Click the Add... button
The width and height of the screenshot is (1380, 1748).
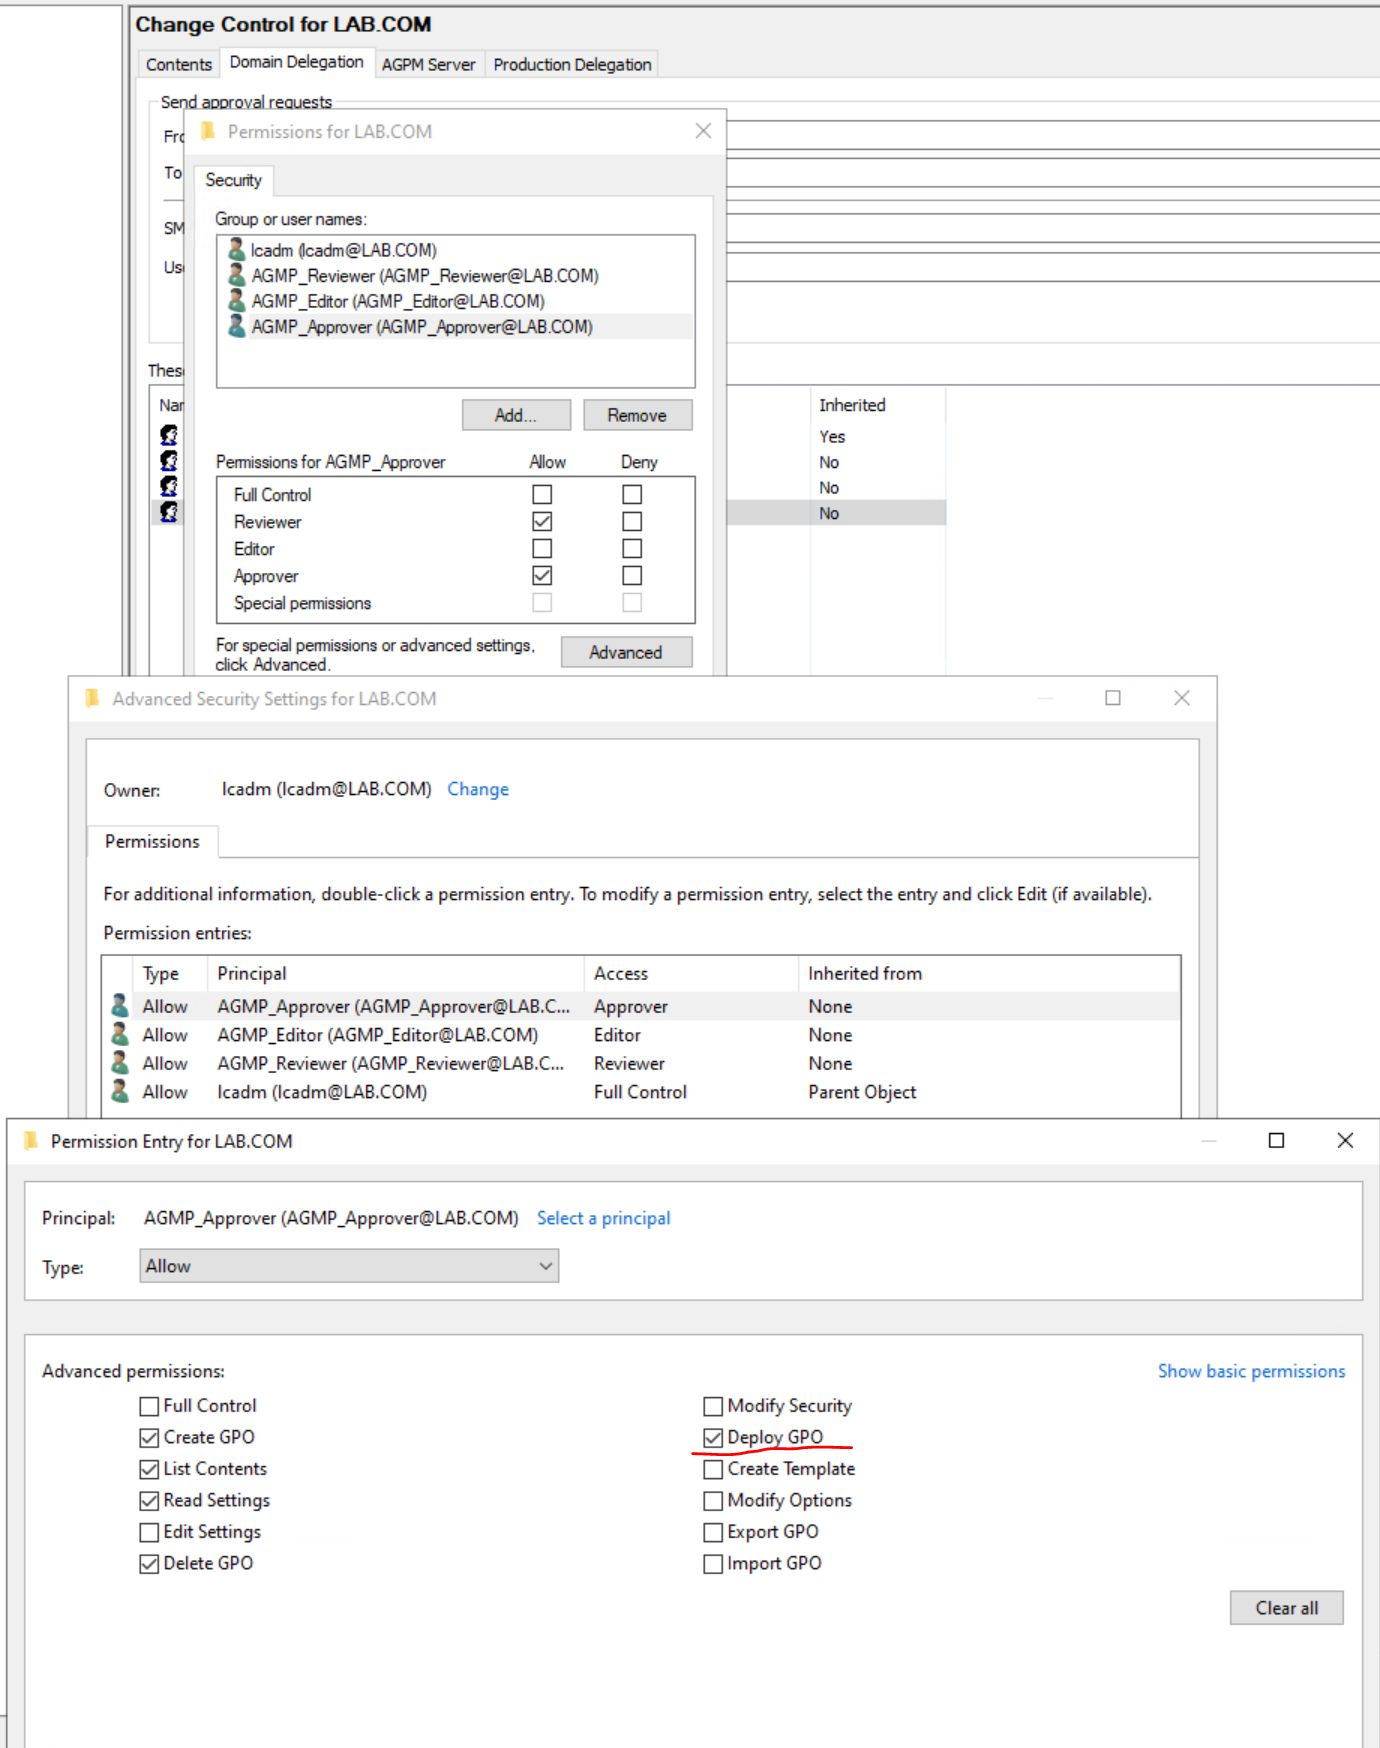516,415
